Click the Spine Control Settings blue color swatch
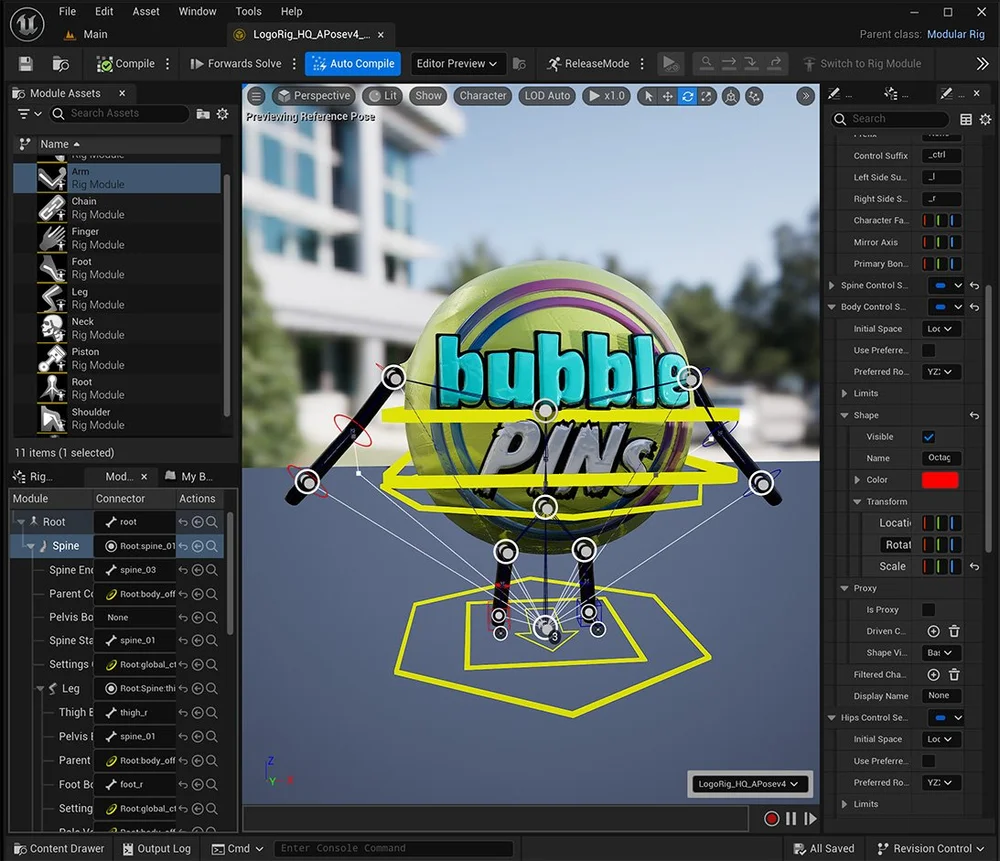This screenshot has height=861, width=1000. [x=940, y=285]
